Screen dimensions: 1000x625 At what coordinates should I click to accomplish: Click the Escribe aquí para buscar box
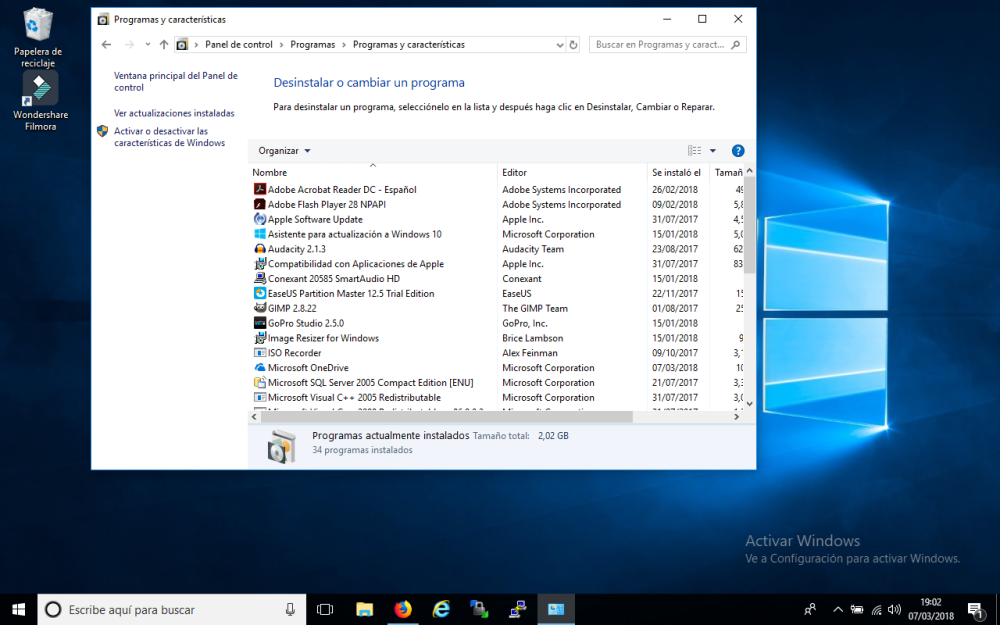(172, 610)
